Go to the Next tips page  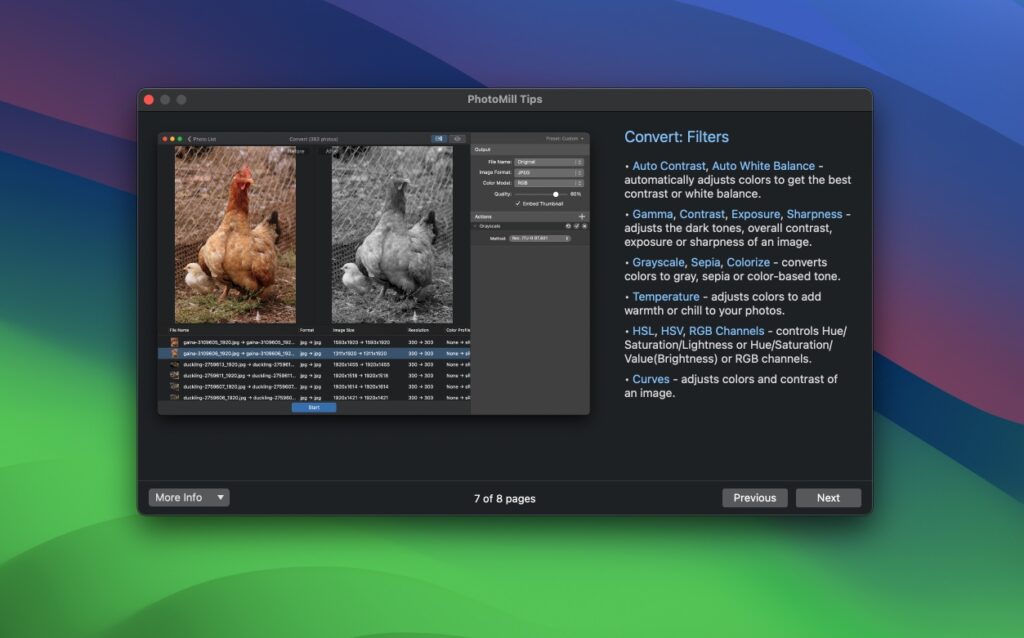click(x=828, y=497)
